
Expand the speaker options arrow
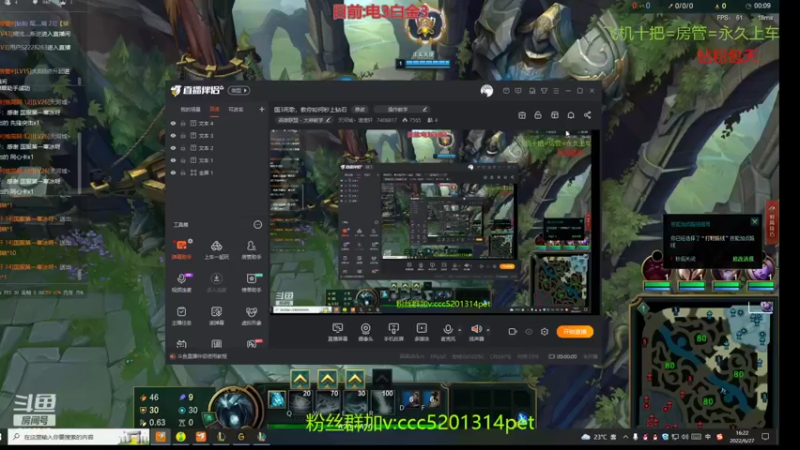pos(488,330)
